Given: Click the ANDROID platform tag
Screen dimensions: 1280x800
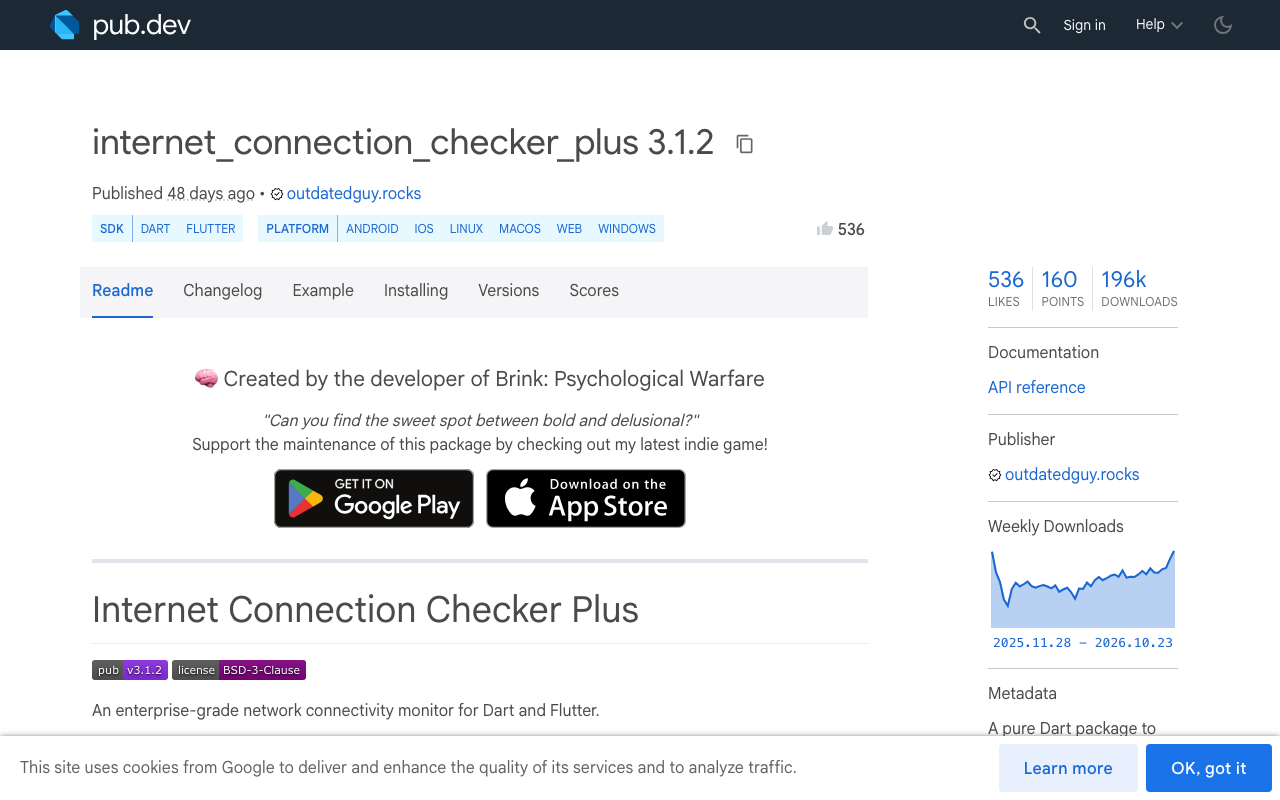Looking at the screenshot, I should pos(372,229).
